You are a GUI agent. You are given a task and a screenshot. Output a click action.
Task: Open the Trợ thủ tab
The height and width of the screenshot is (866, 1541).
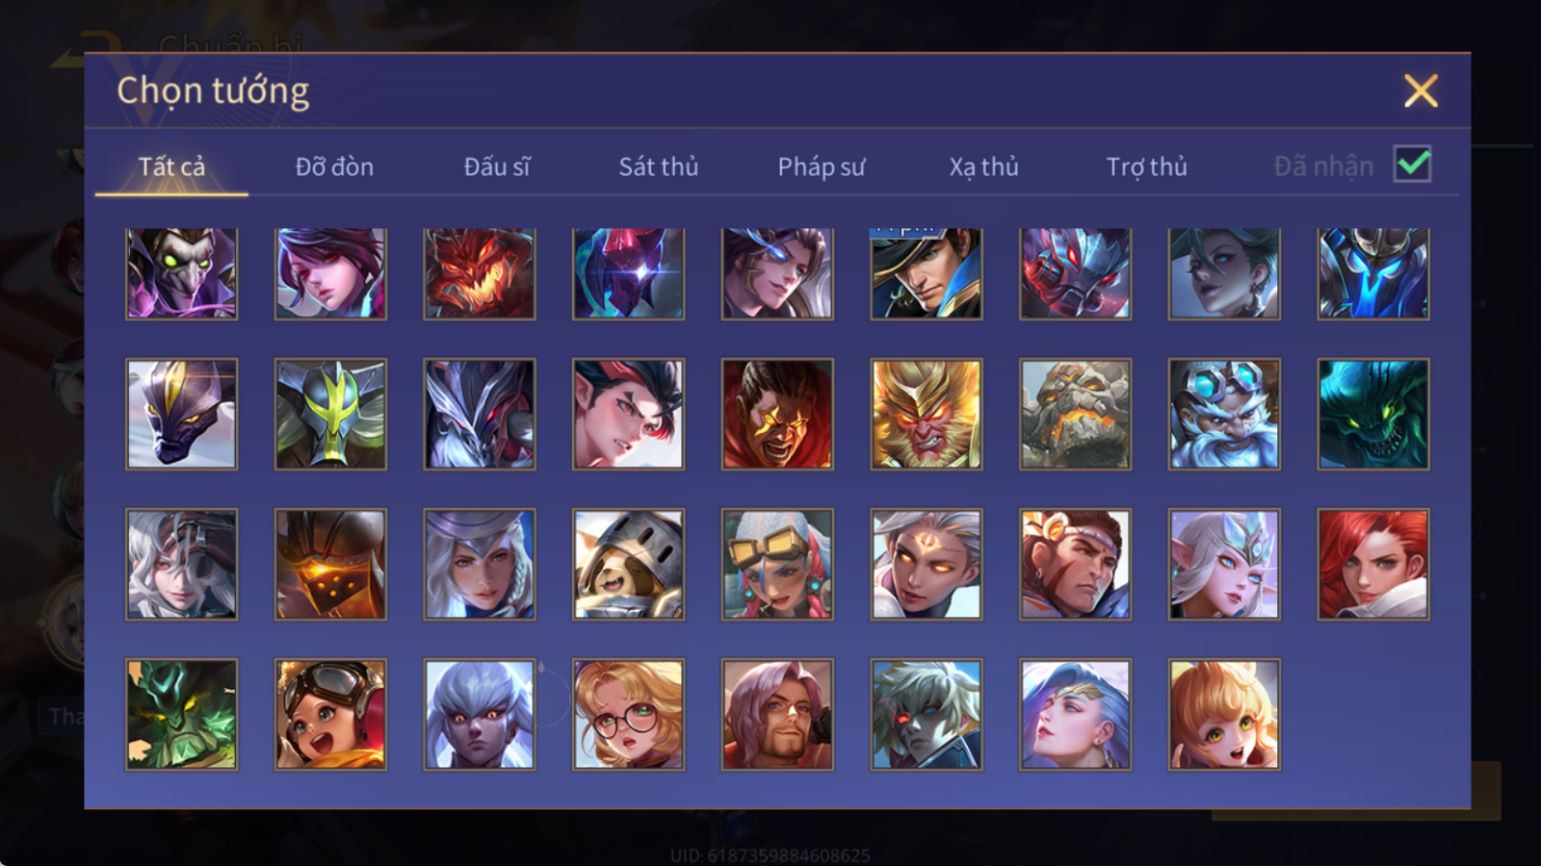click(x=1146, y=167)
